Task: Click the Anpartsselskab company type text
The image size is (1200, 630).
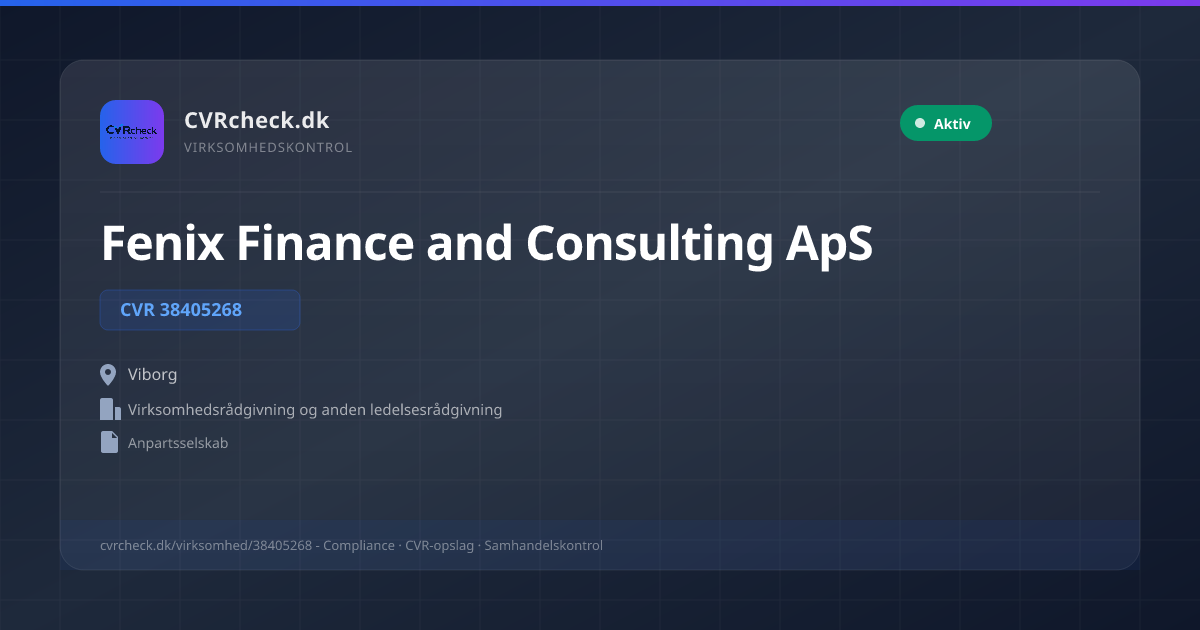Action: pos(178,442)
